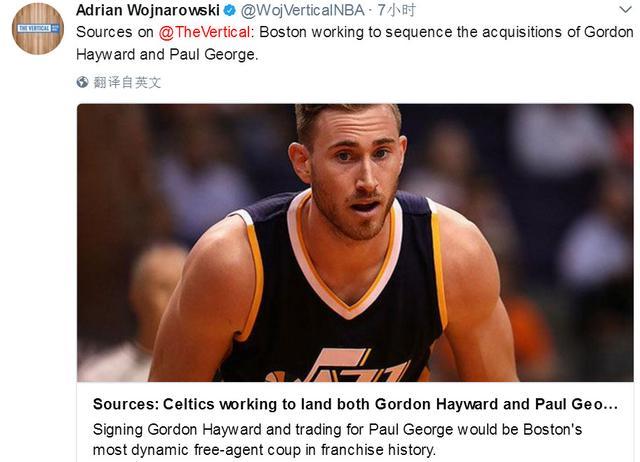Click the THE VERTICAL logo banner in avatar
The image size is (640, 462).
click(39, 28)
